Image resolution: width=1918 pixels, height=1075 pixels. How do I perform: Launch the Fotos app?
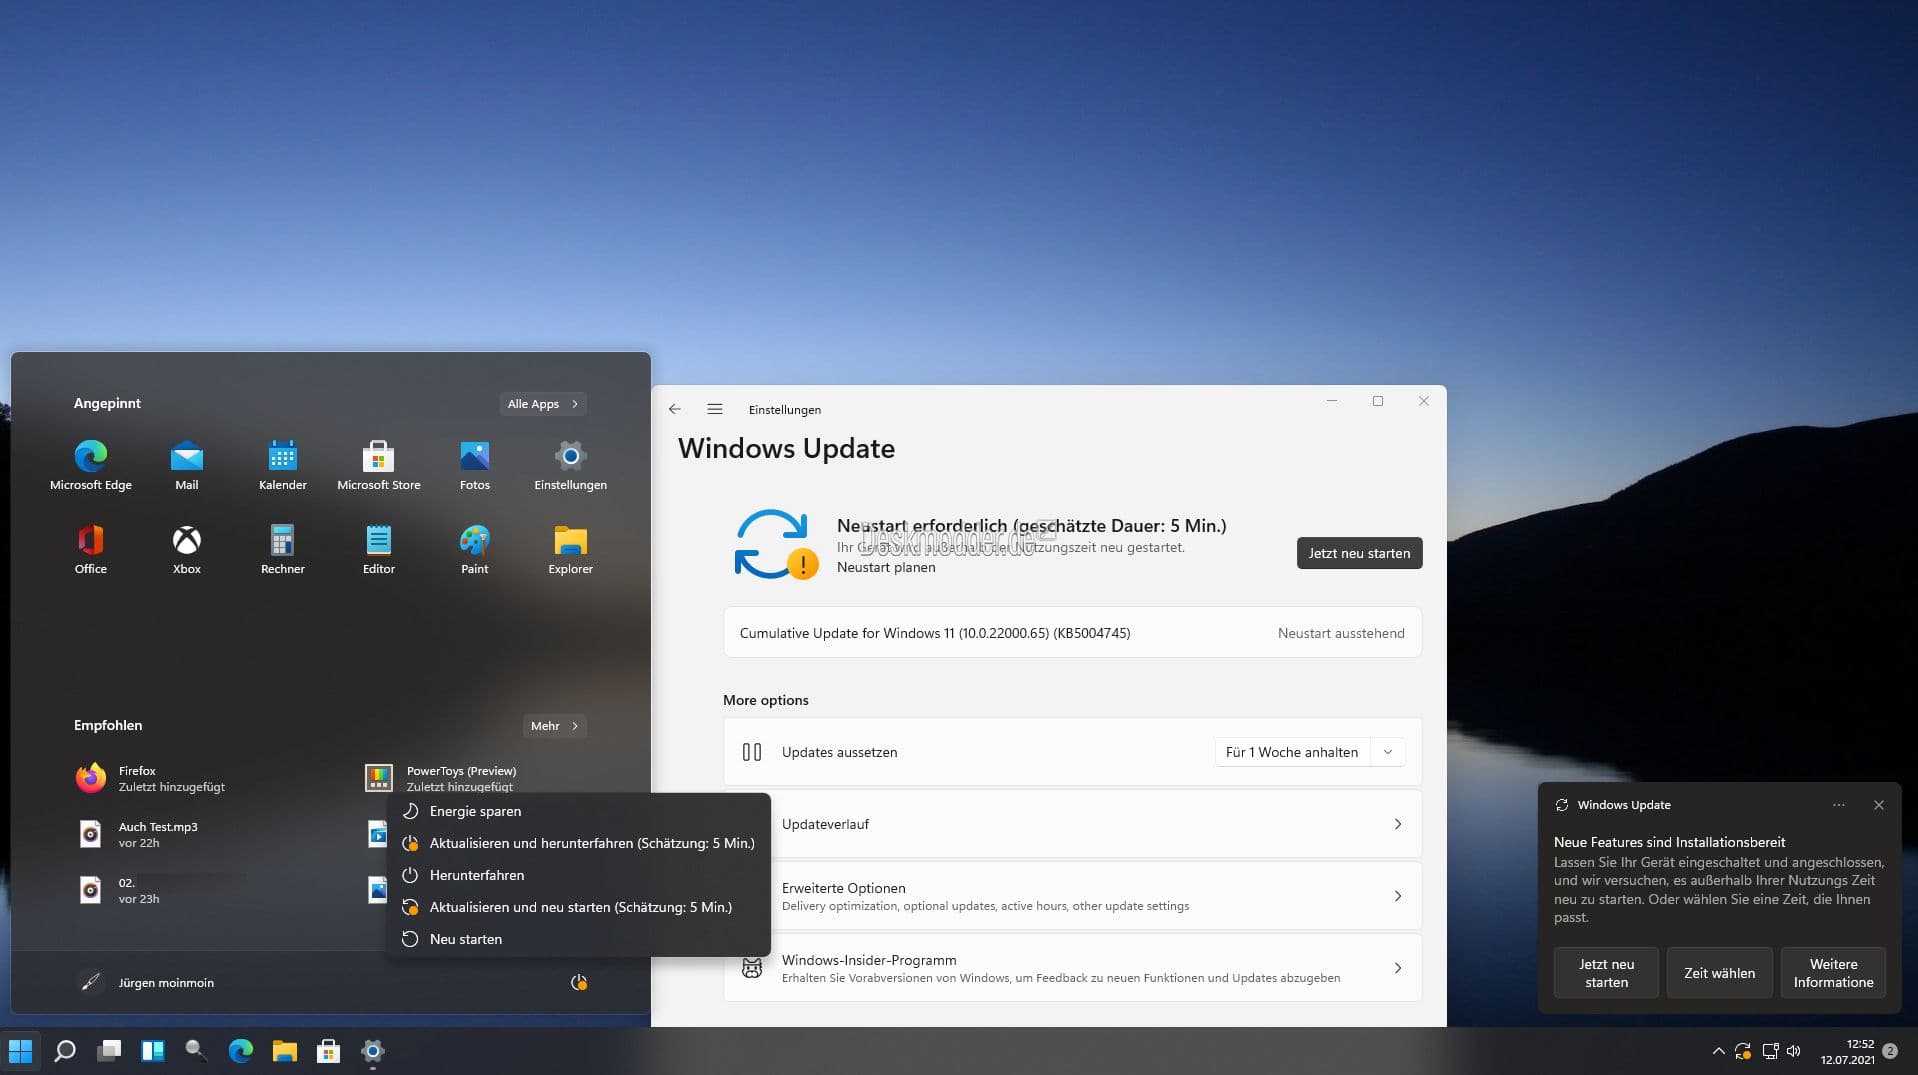click(475, 465)
